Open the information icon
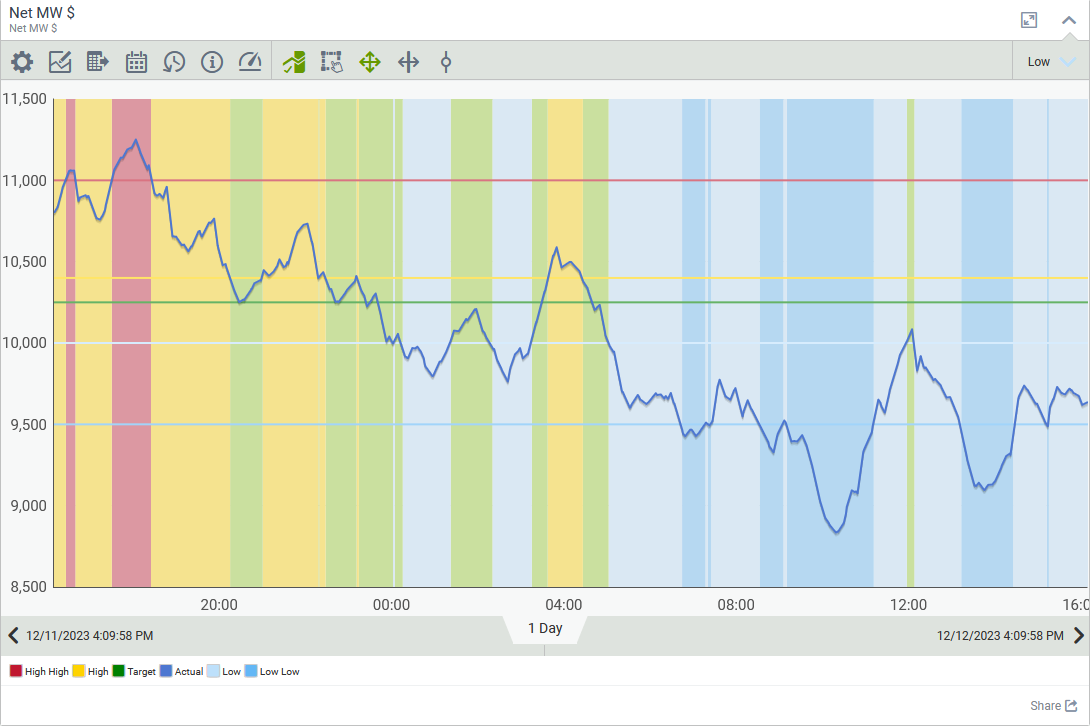 (x=212, y=62)
